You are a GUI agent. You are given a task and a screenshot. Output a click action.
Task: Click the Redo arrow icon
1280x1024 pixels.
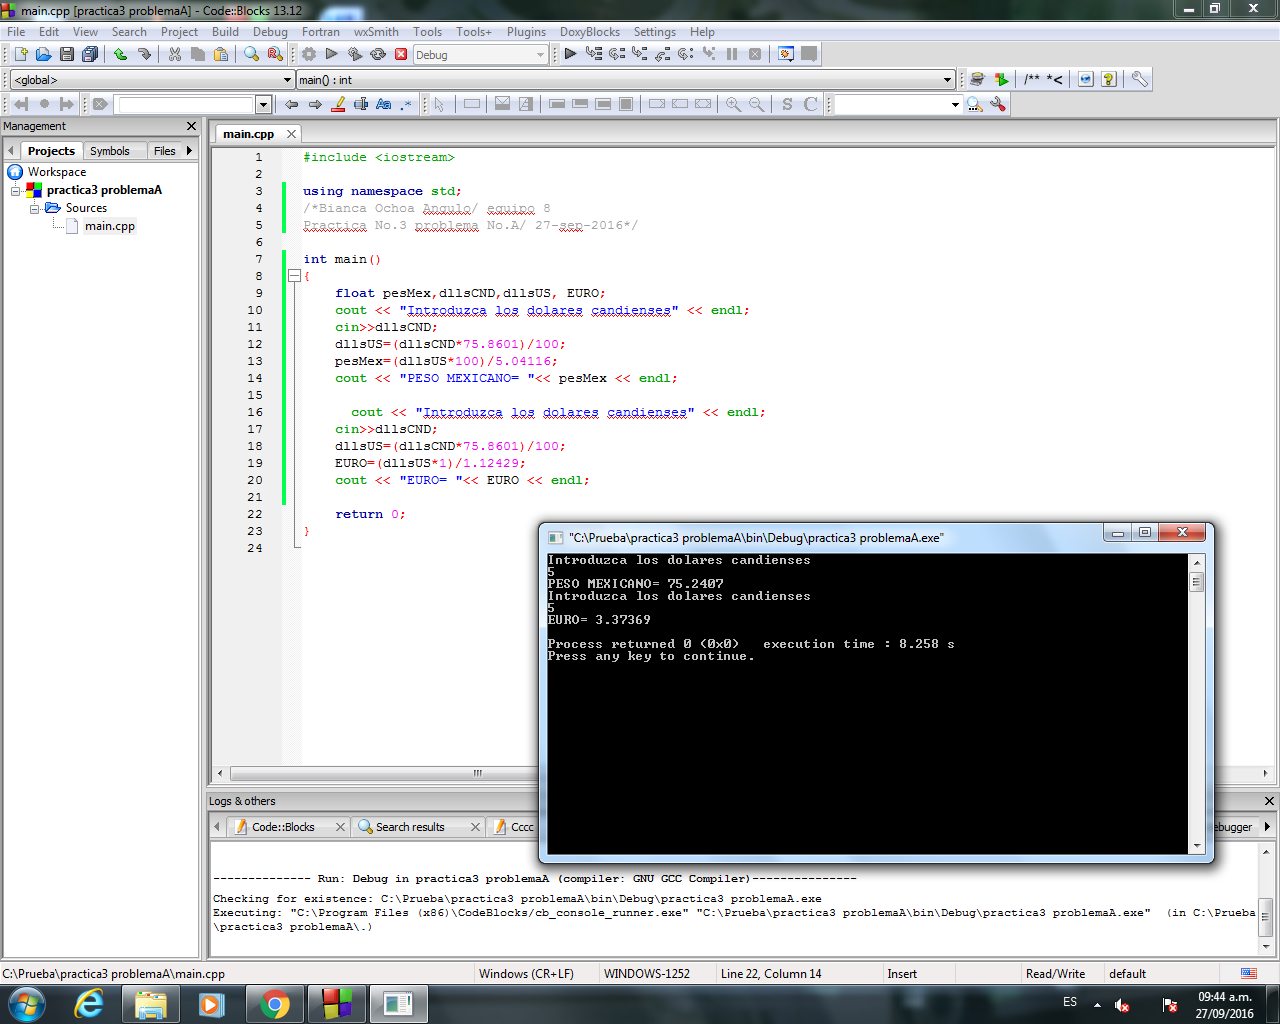coord(144,54)
